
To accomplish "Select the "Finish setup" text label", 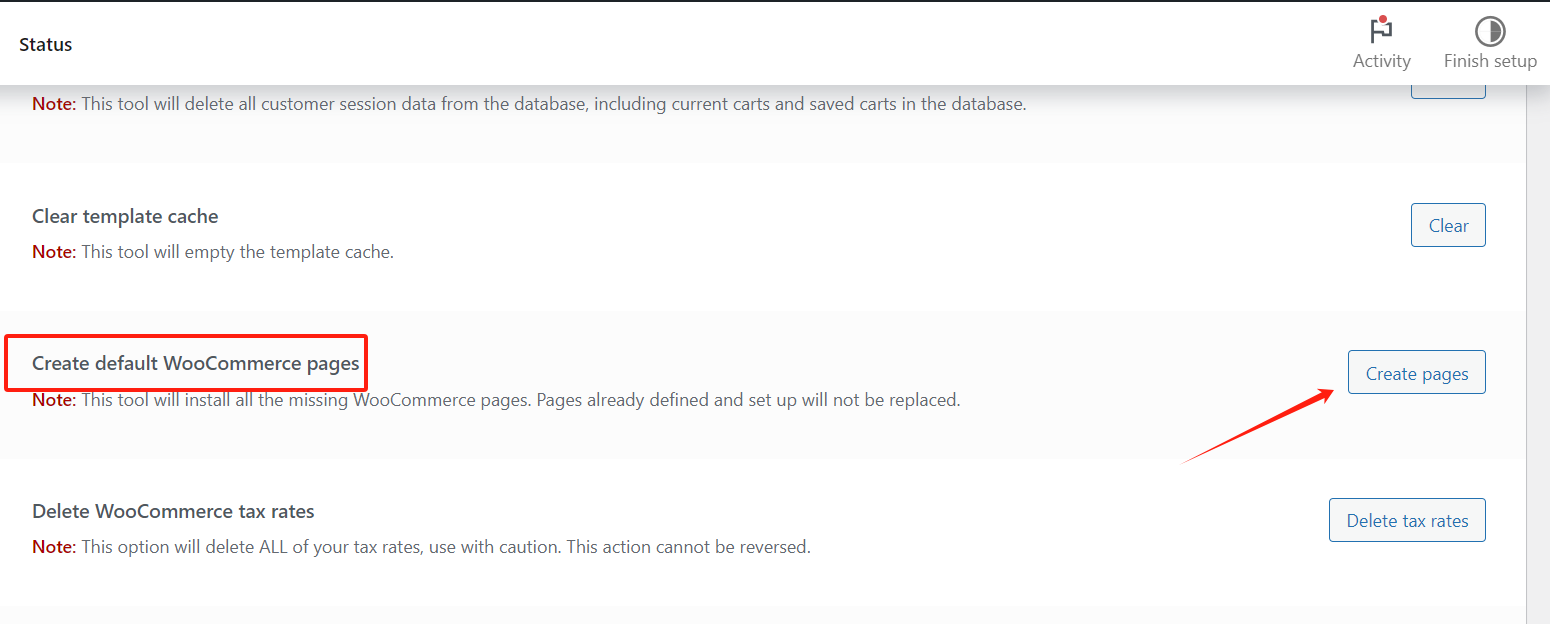I will tap(1490, 61).
